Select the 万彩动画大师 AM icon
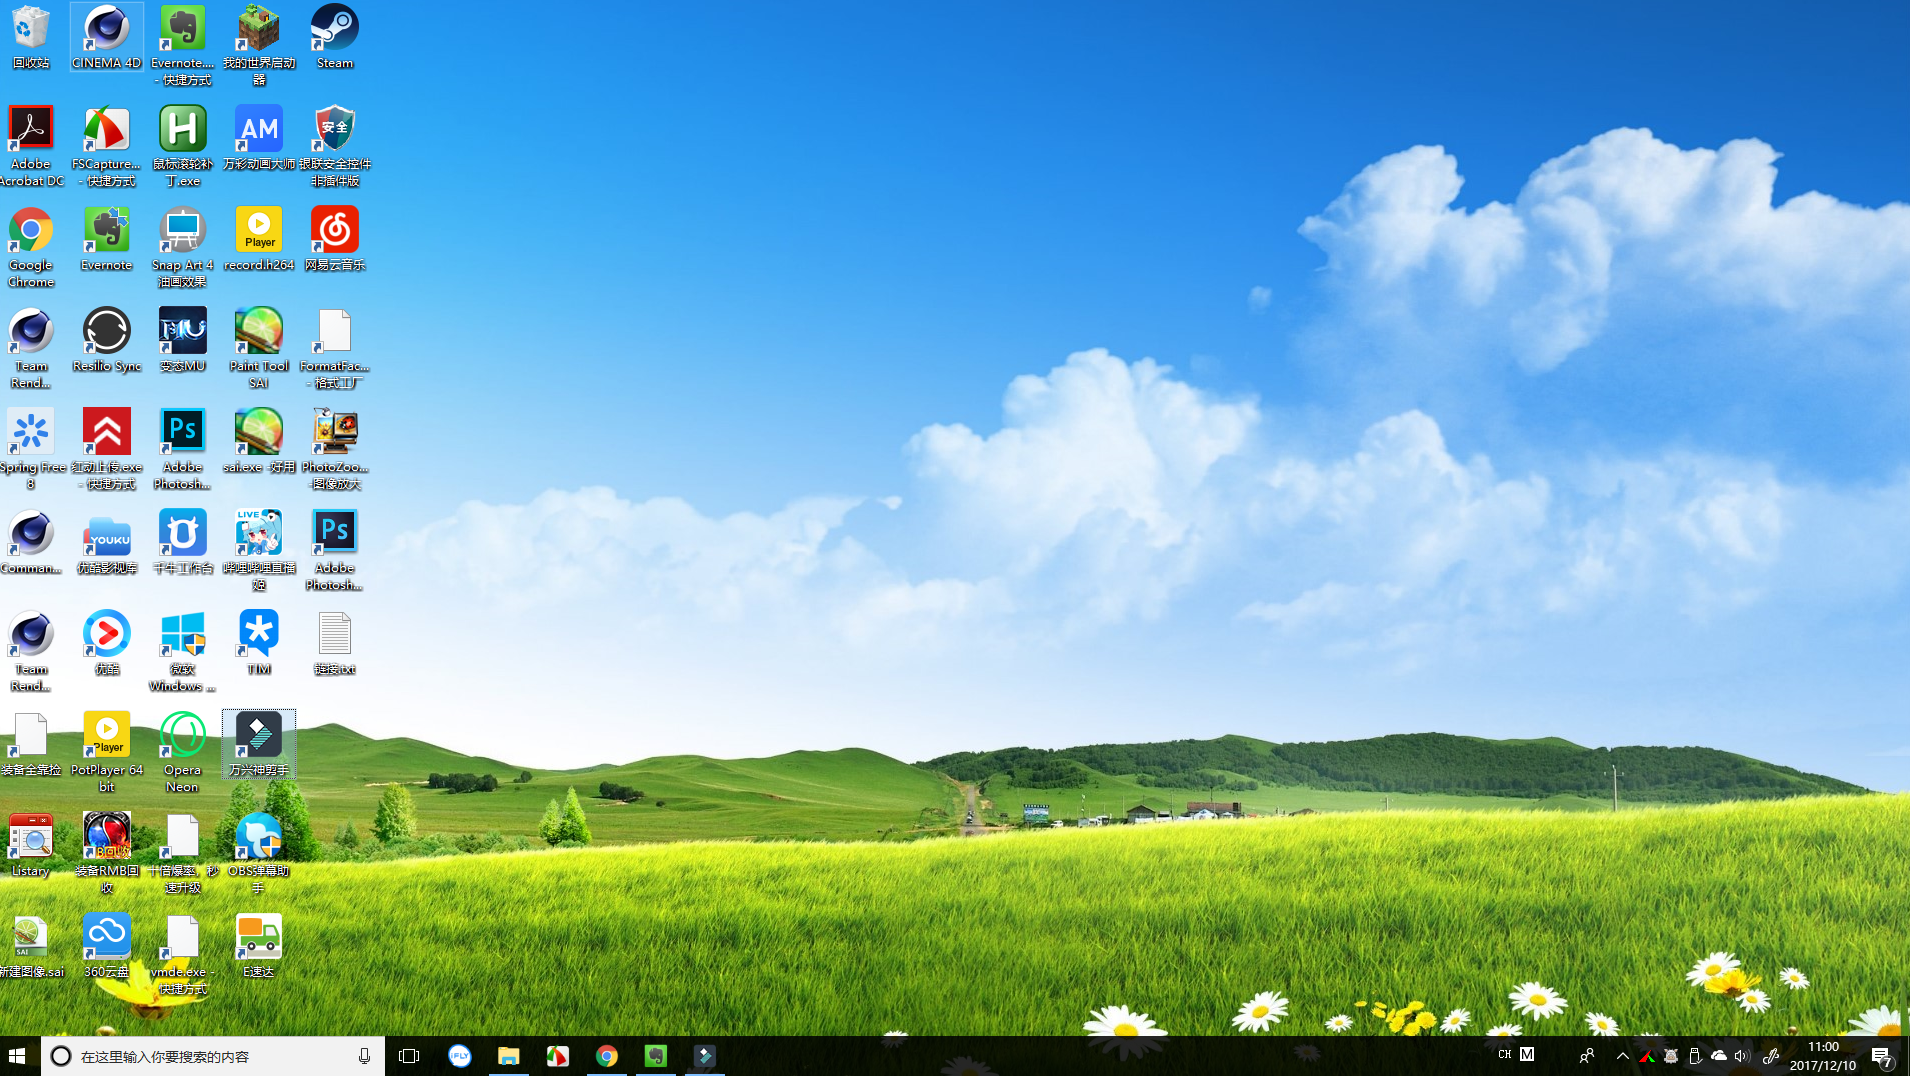 coord(259,139)
